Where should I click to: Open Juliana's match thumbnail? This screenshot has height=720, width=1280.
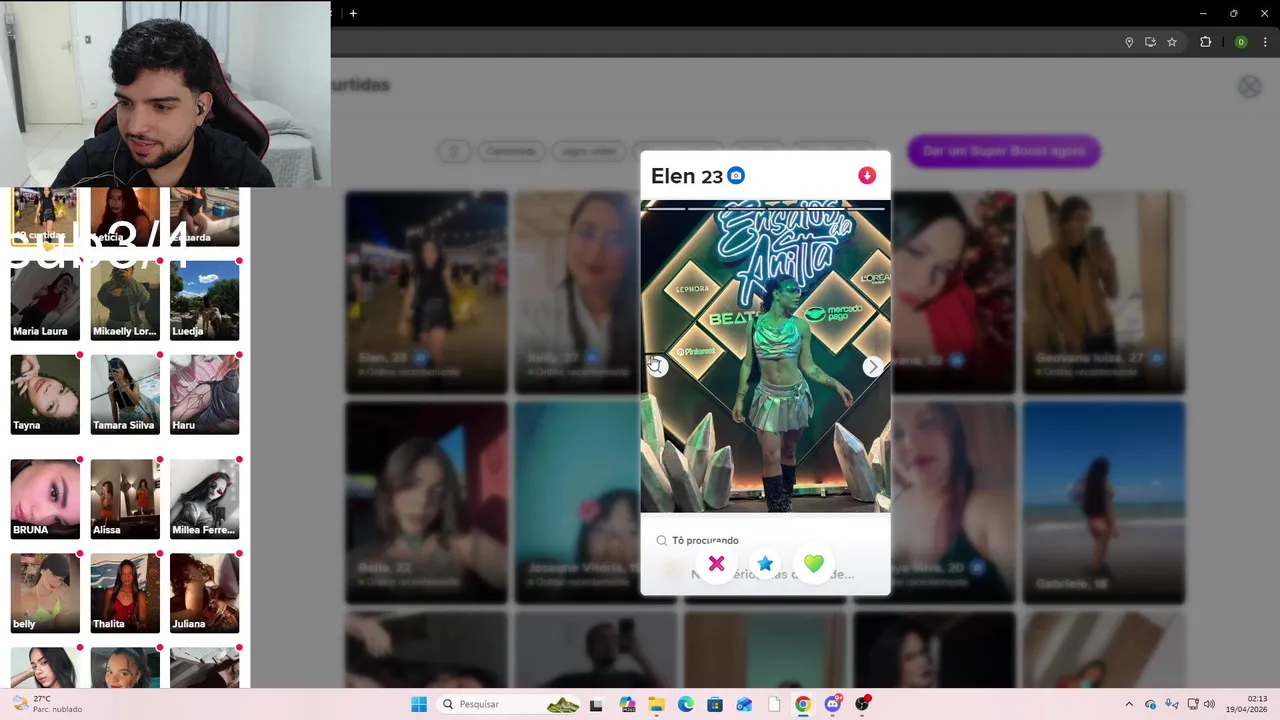(205, 593)
